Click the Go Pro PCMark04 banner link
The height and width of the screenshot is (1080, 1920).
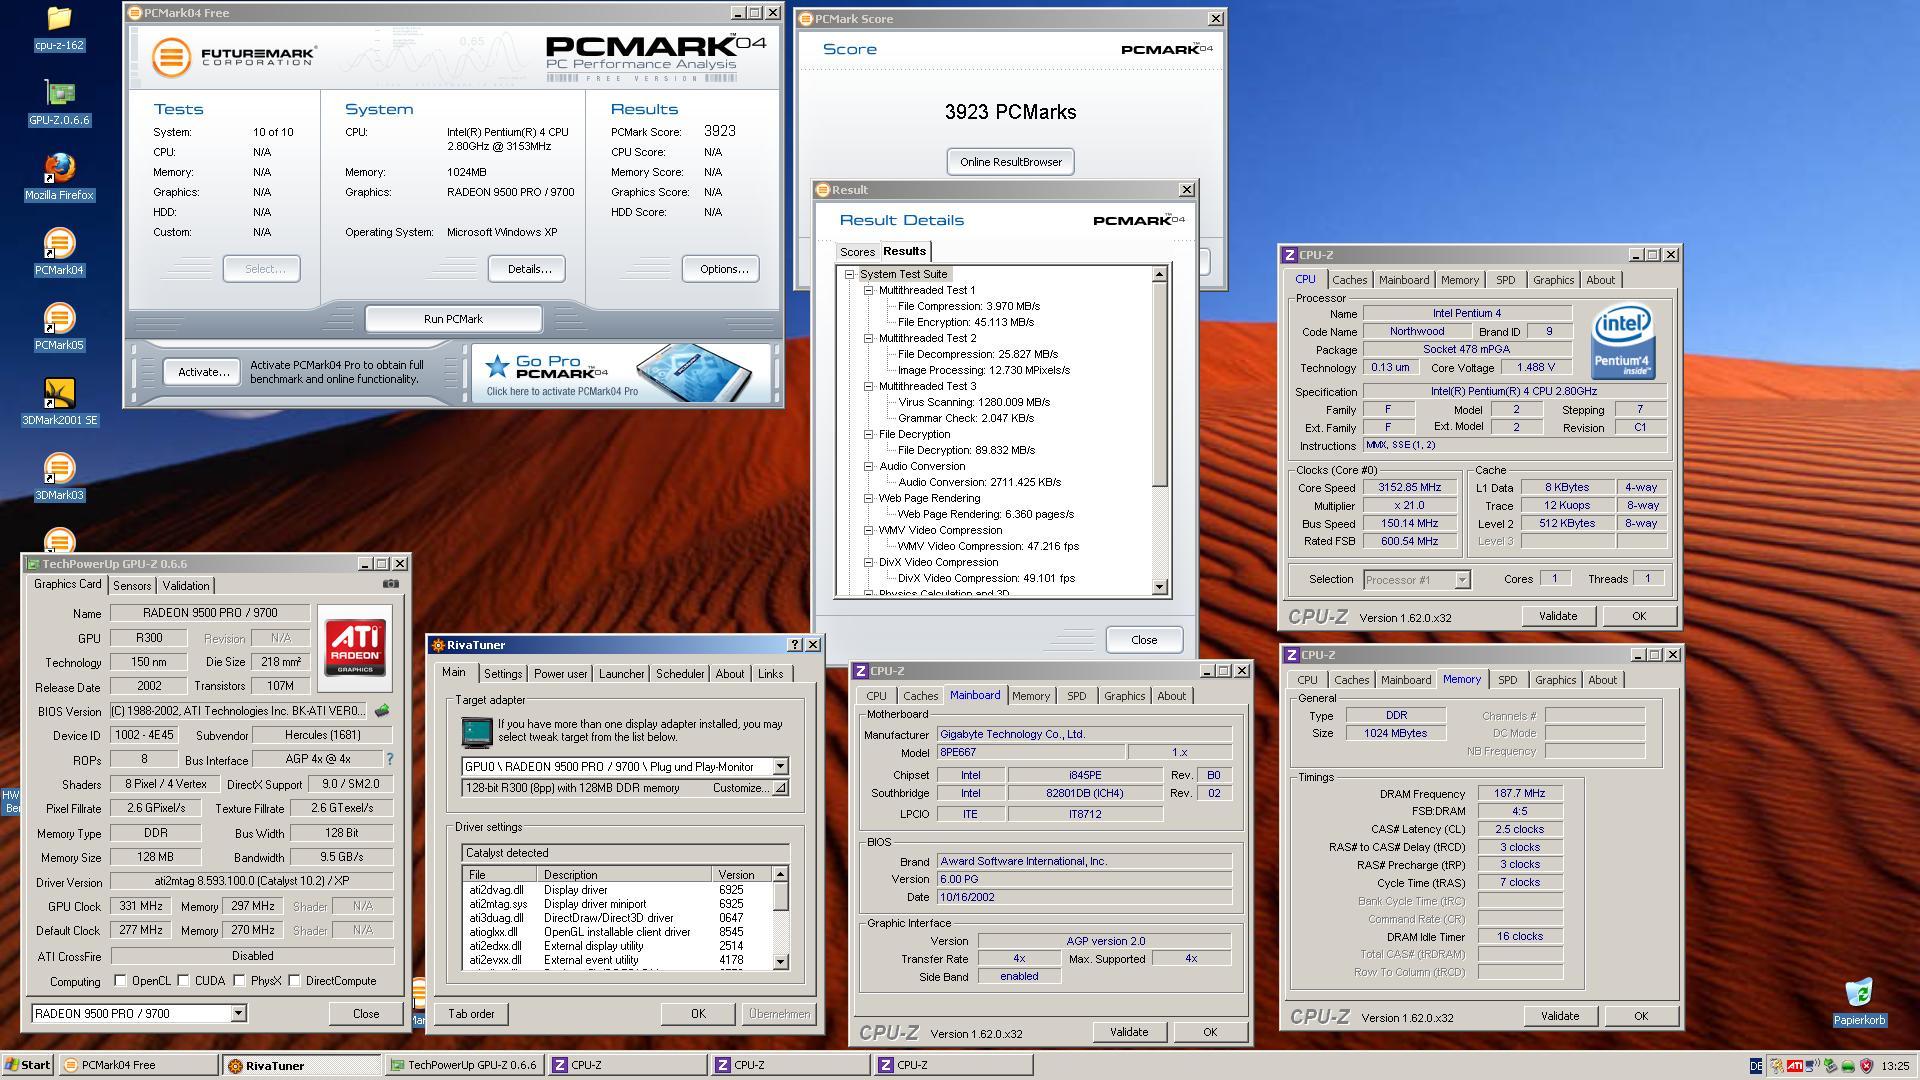pos(620,372)
